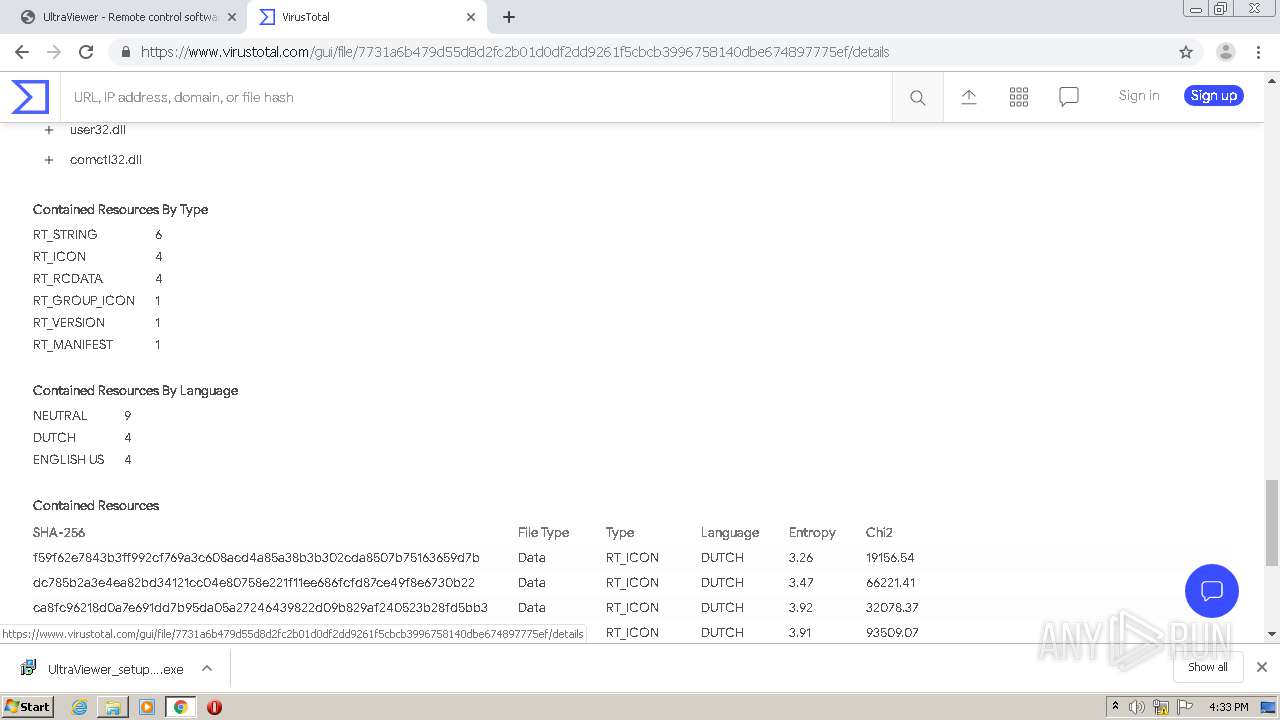The width and height of the screenshot is (1280, 720).
Task: Click Chrome icon in taskbar
Action: [180, 707]
